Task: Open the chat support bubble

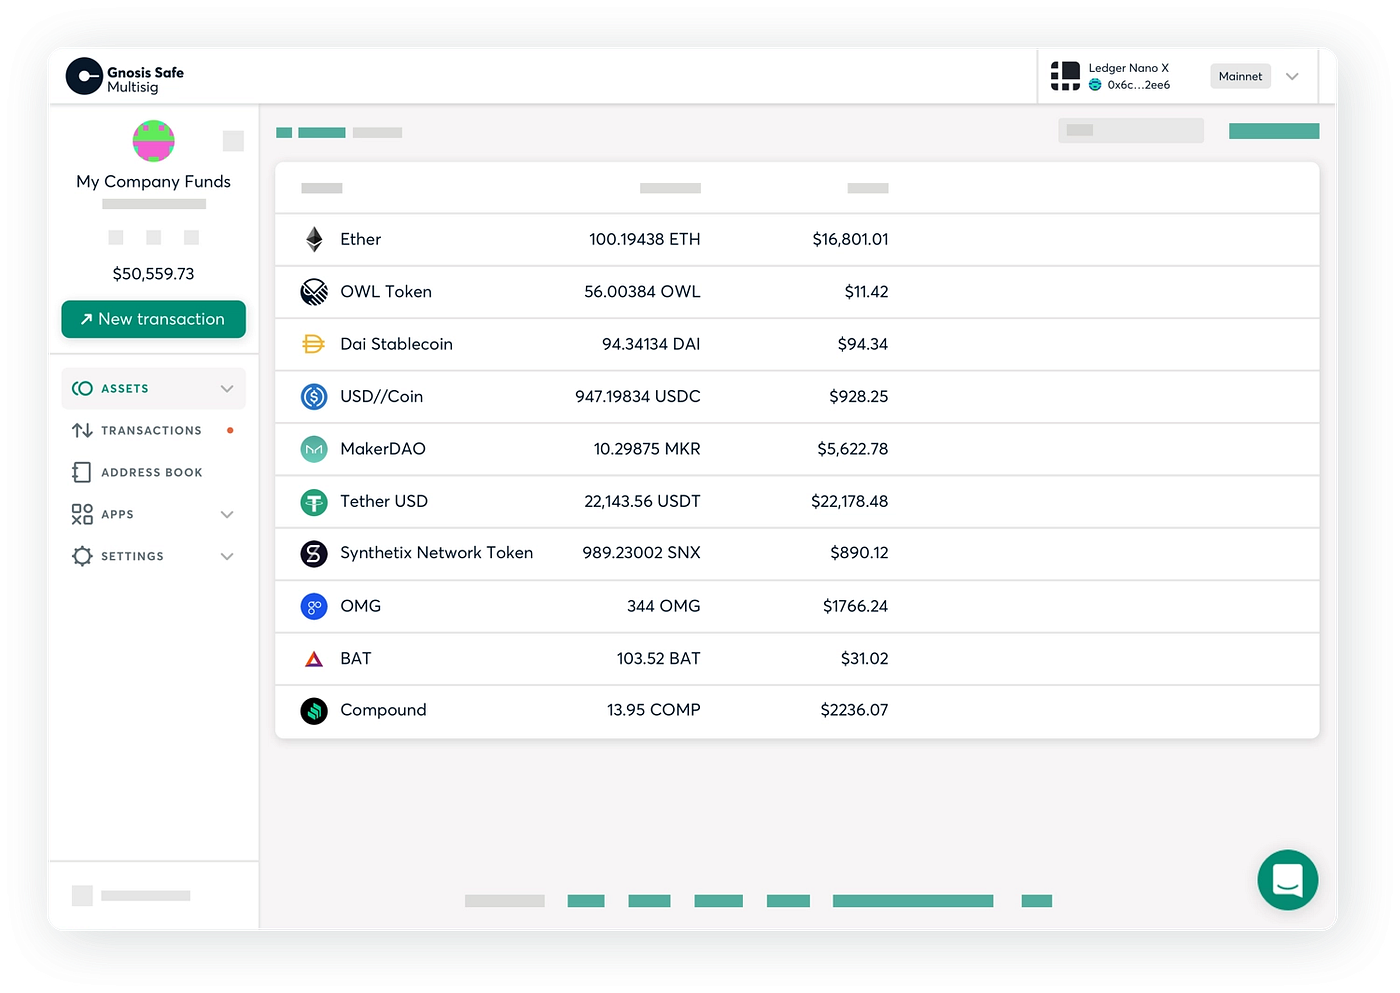Action: point(1287,880)
